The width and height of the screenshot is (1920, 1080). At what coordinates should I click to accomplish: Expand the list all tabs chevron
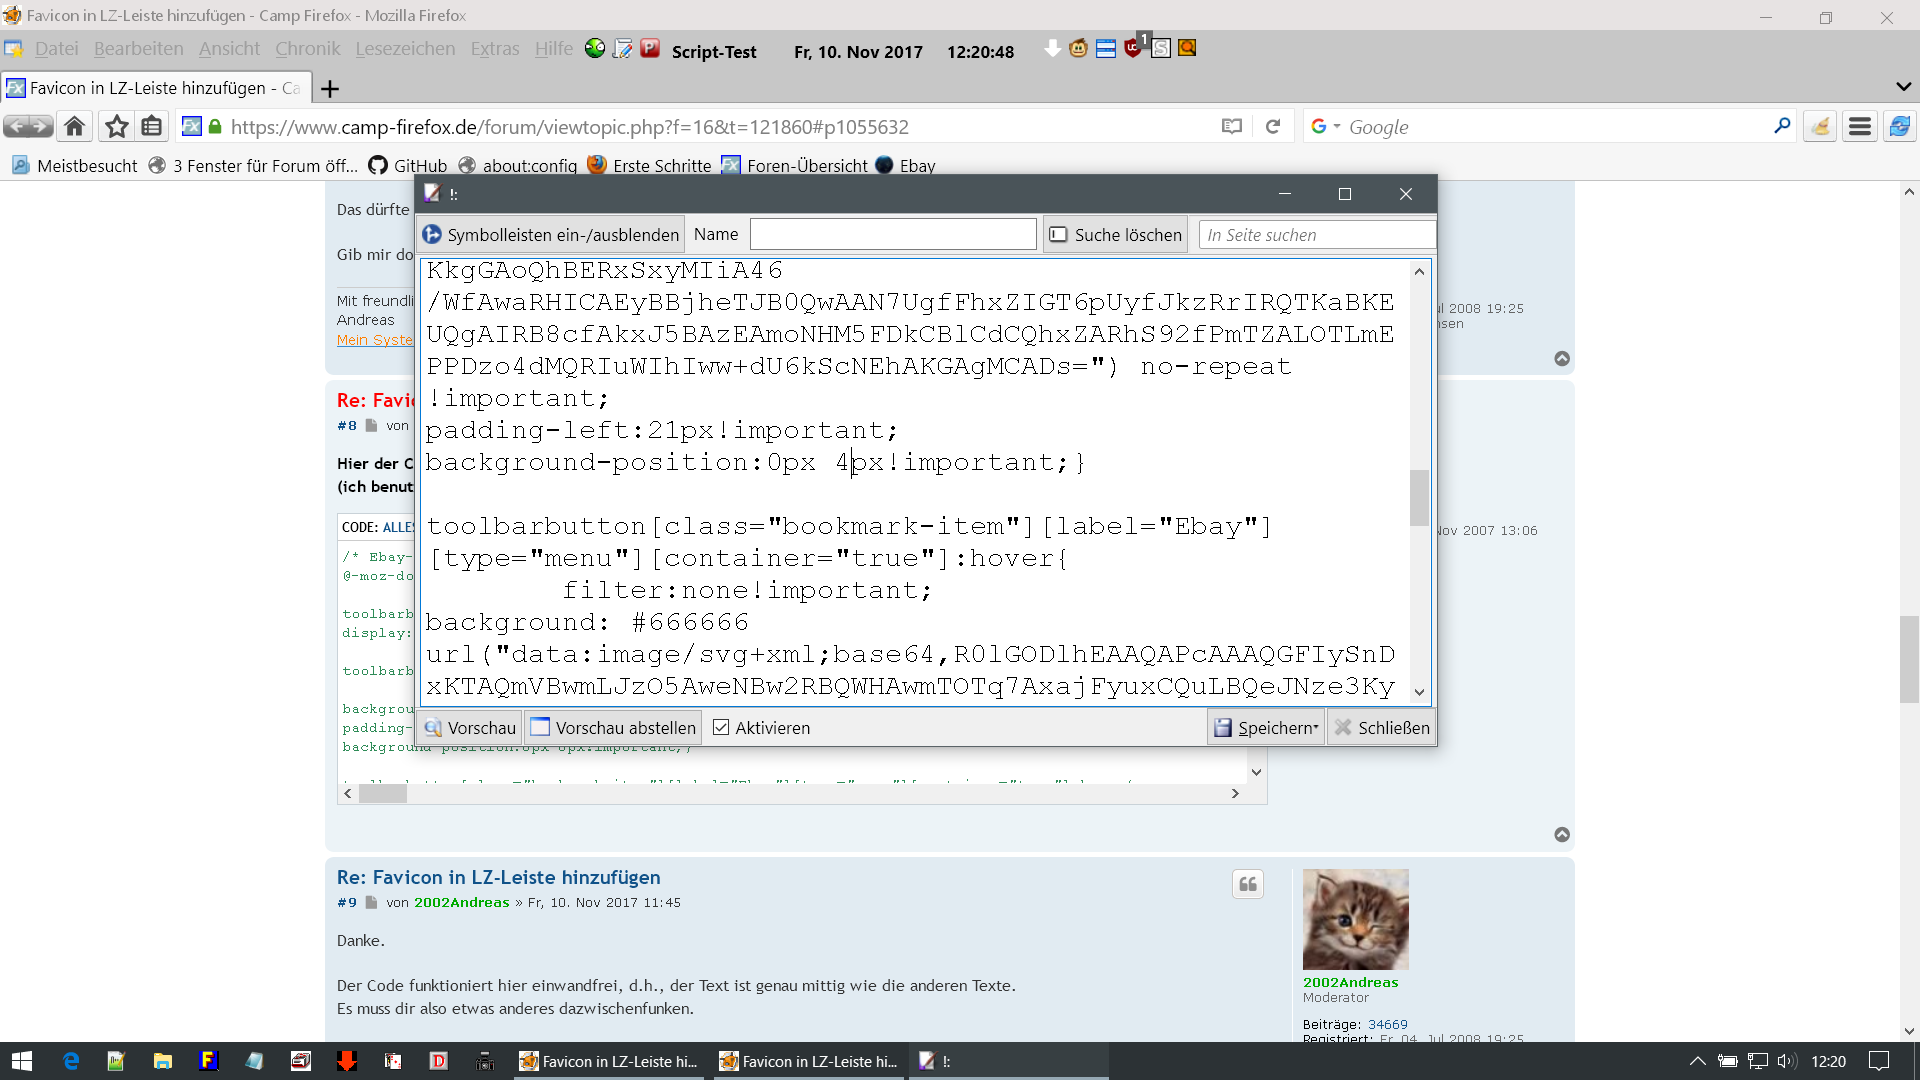pyautogui.click(x=1903, y=87)
